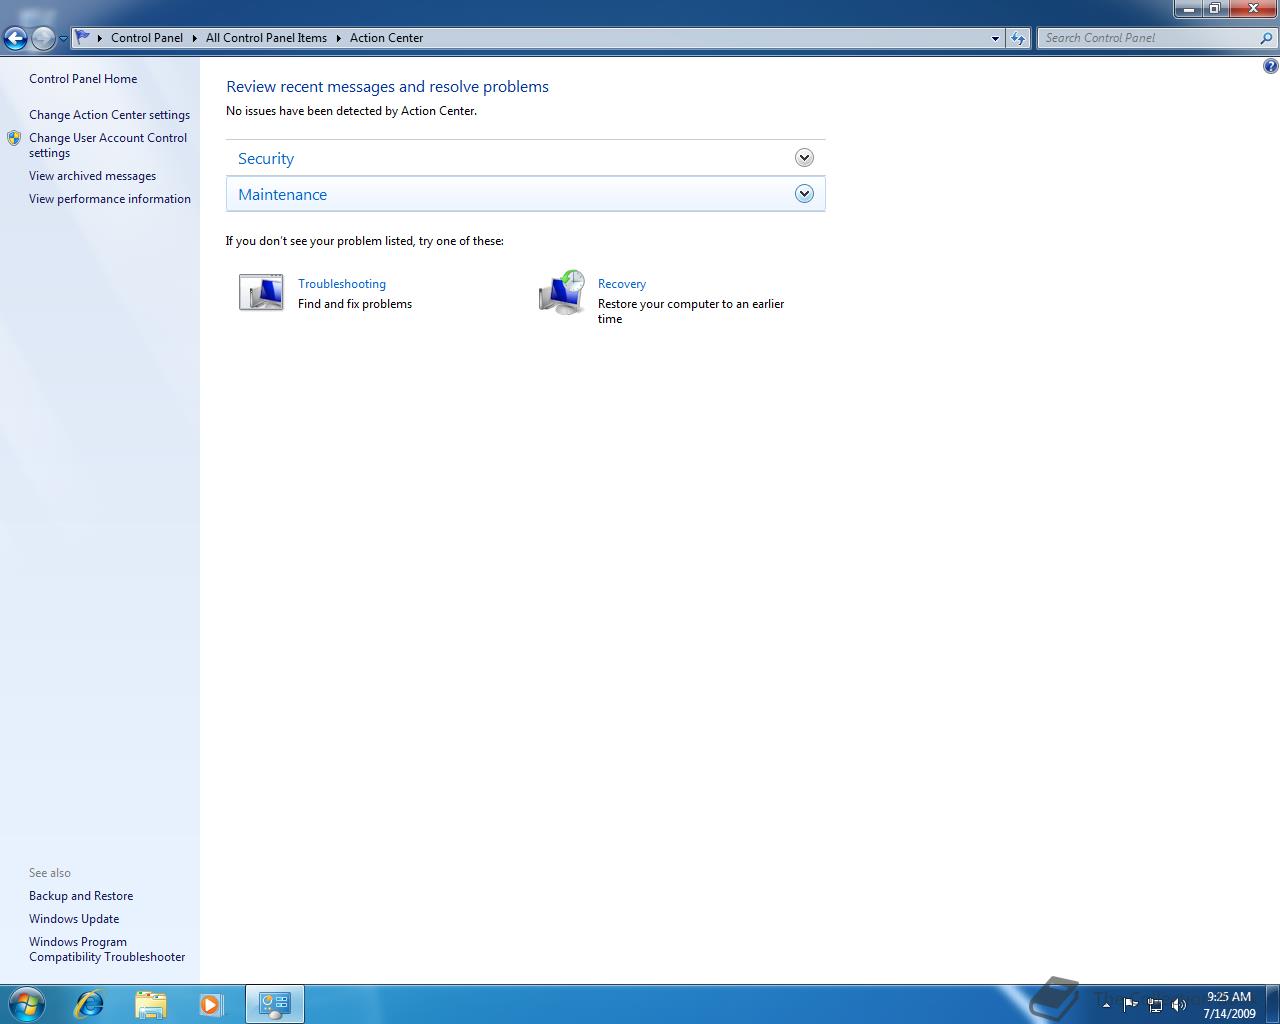Click the network icon in system tray
The width and height of the screenshot is (1280, 1024).
1155,1005
